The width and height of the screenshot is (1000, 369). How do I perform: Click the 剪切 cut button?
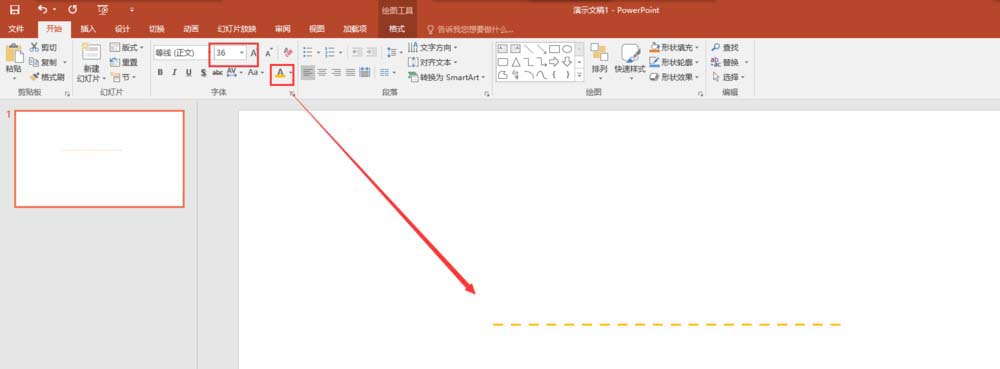click(43, 48)
